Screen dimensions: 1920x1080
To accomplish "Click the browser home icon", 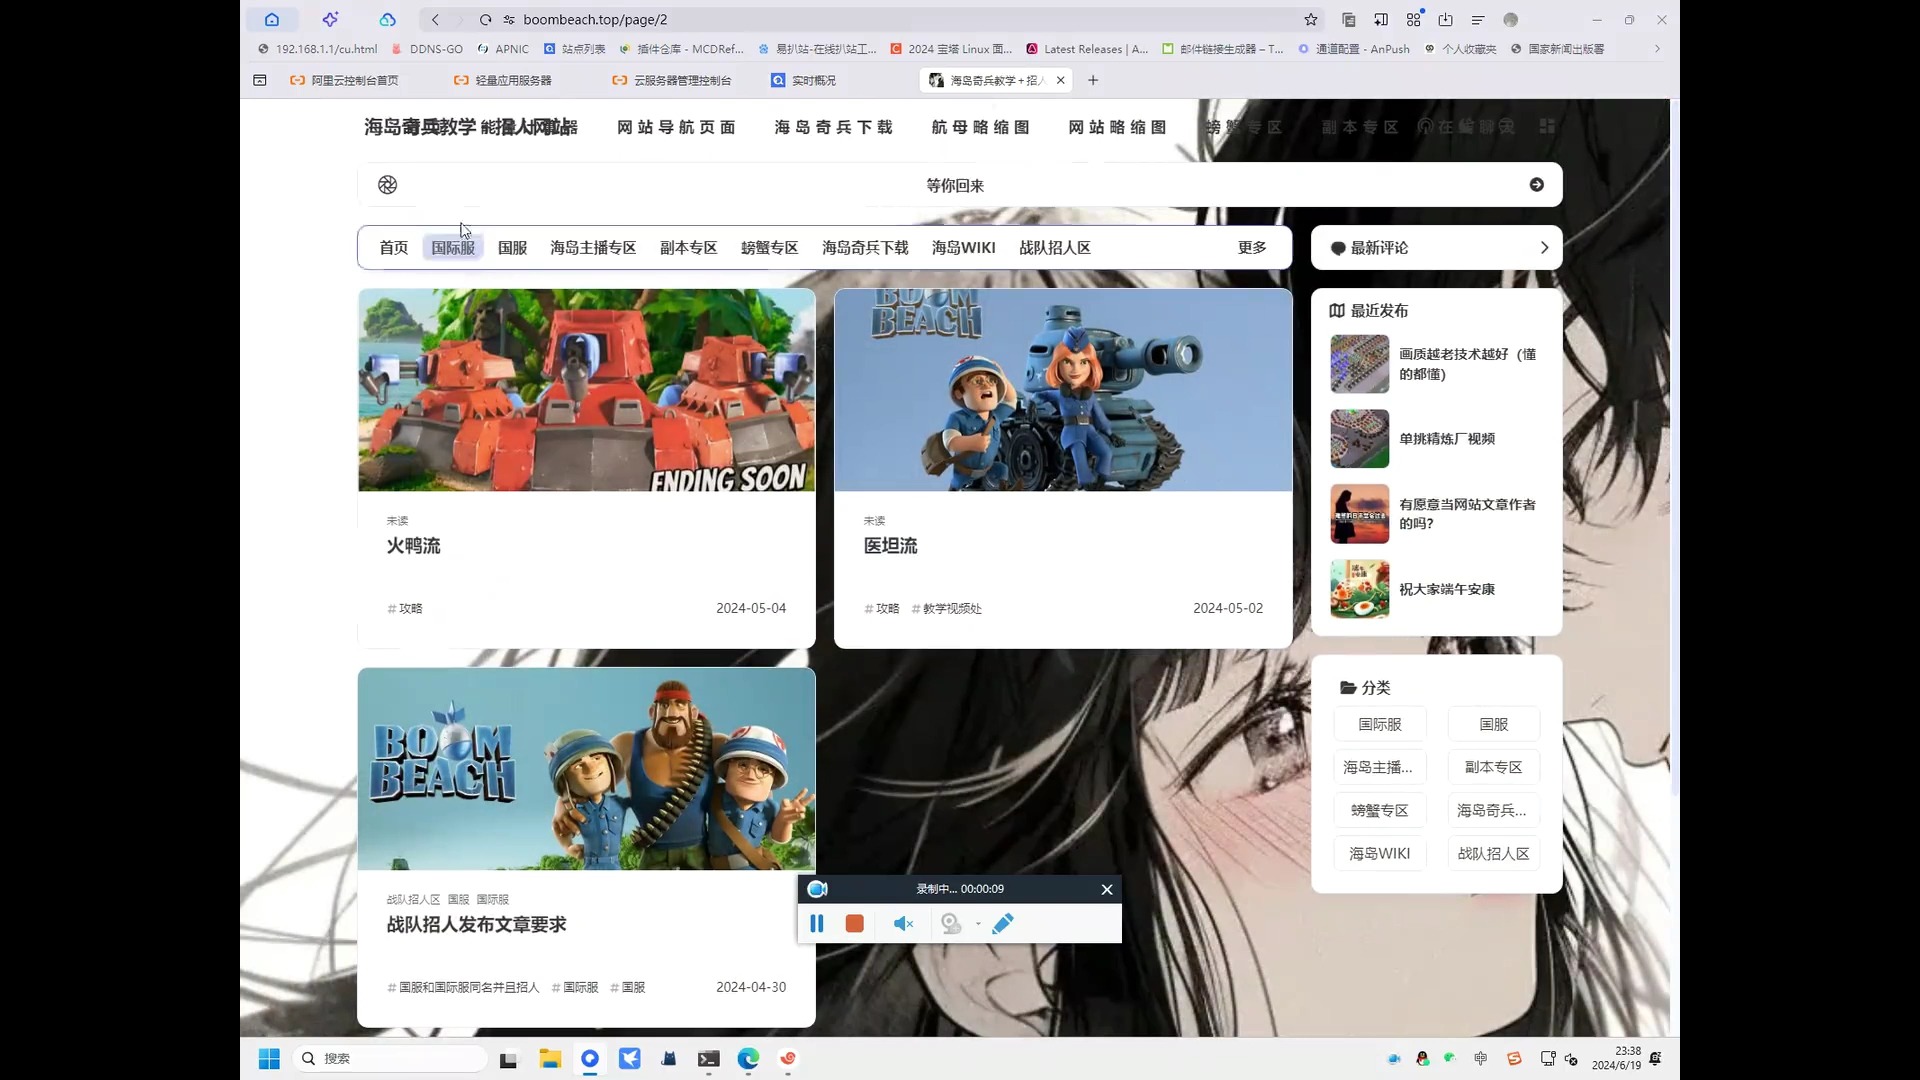I will coord(272,19).
